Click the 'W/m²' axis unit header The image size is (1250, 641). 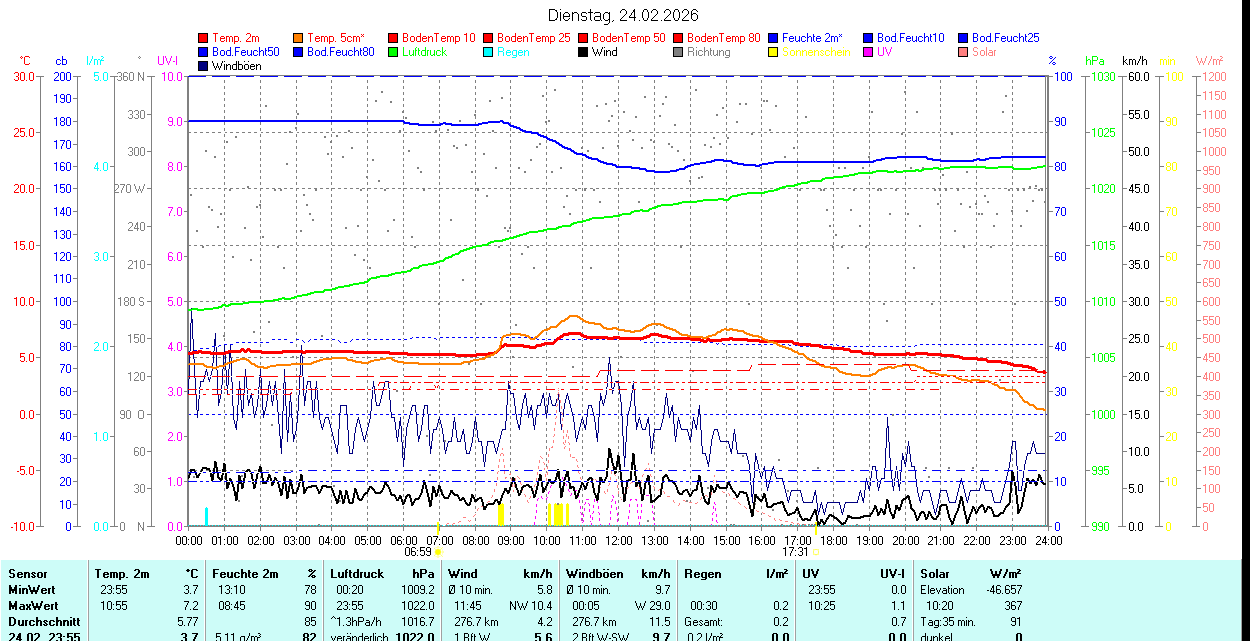[1211, 61]
